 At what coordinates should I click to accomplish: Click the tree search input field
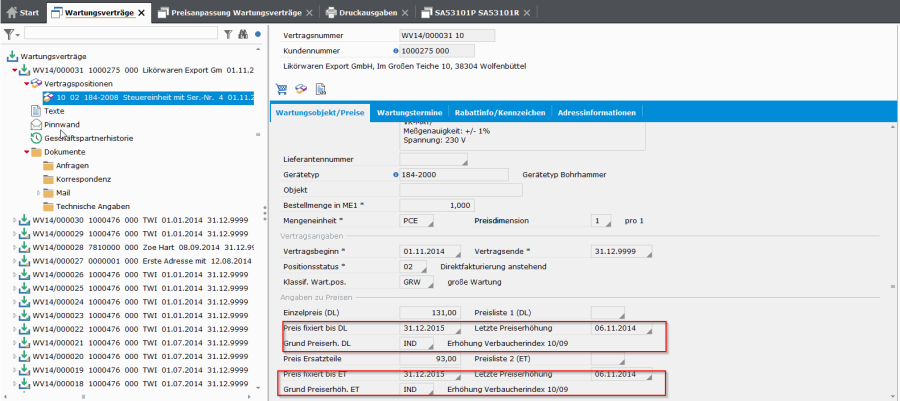point(120,34)
